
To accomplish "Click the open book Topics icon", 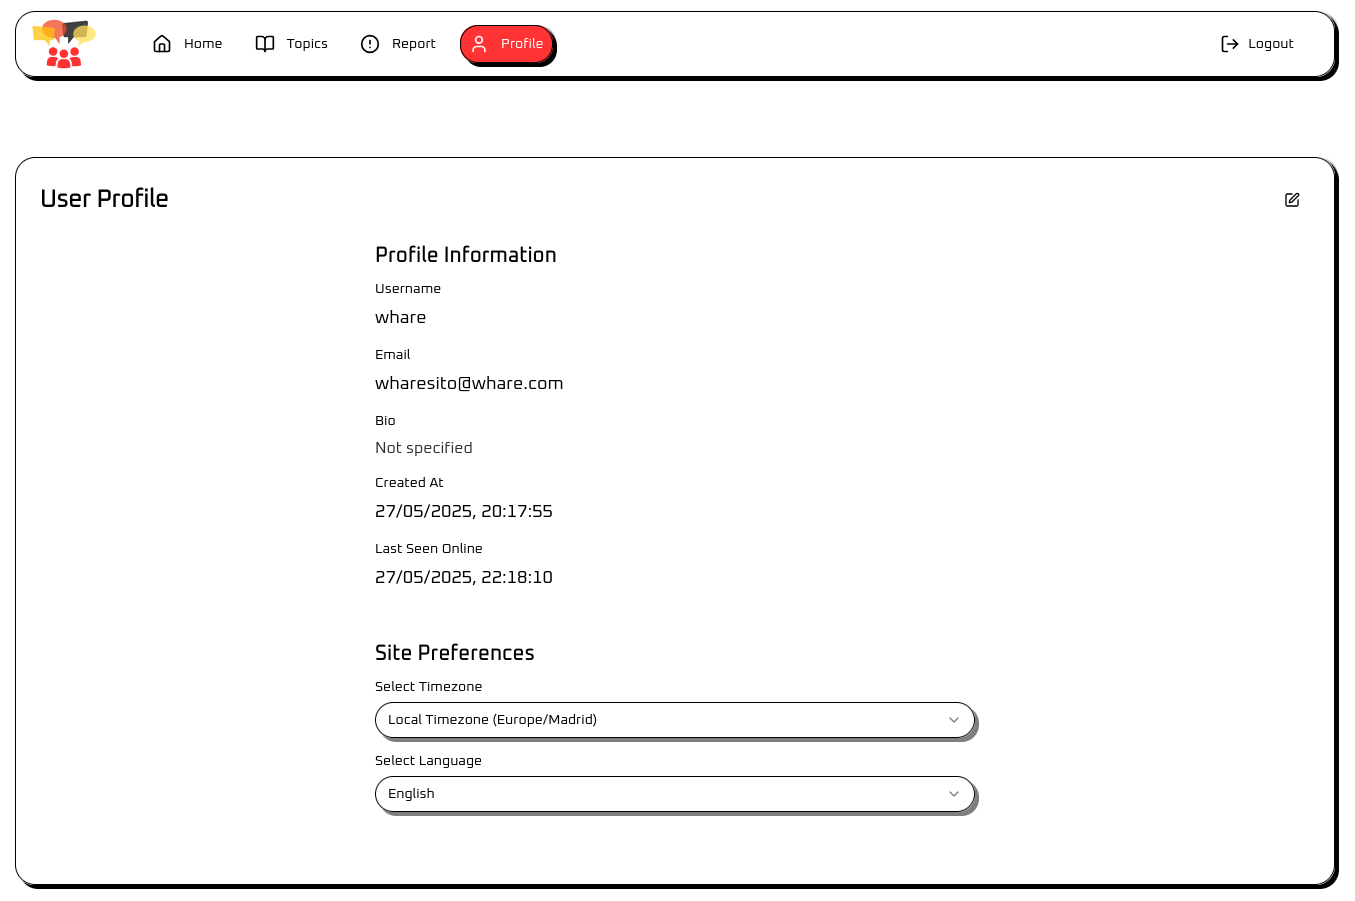I will [x=265, y=44].
